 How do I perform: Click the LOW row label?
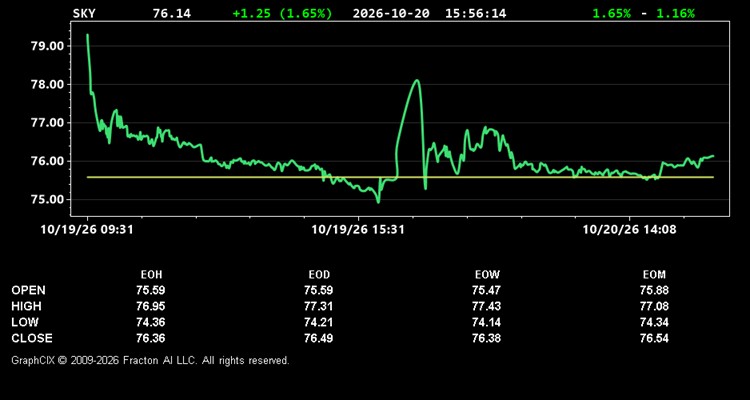pos(25,322)
